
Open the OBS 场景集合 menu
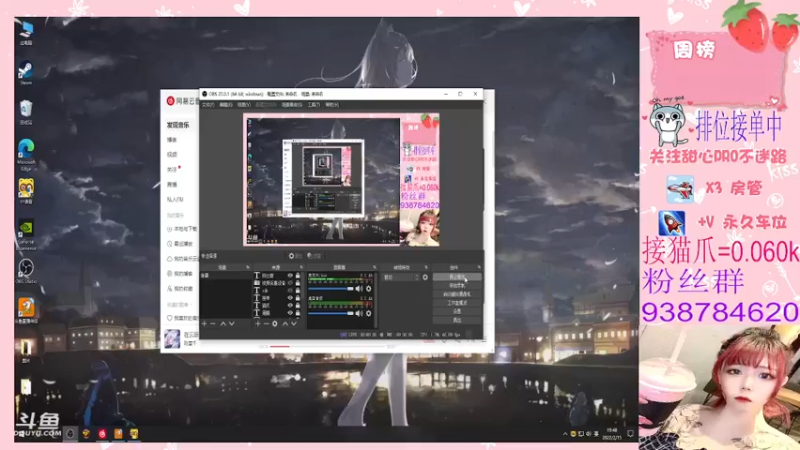[292, 105]
